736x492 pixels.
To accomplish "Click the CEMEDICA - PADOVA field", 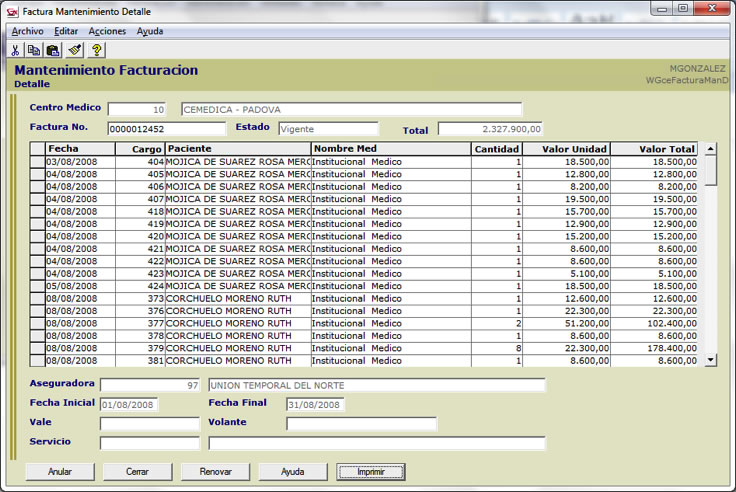I will point(352,109).
